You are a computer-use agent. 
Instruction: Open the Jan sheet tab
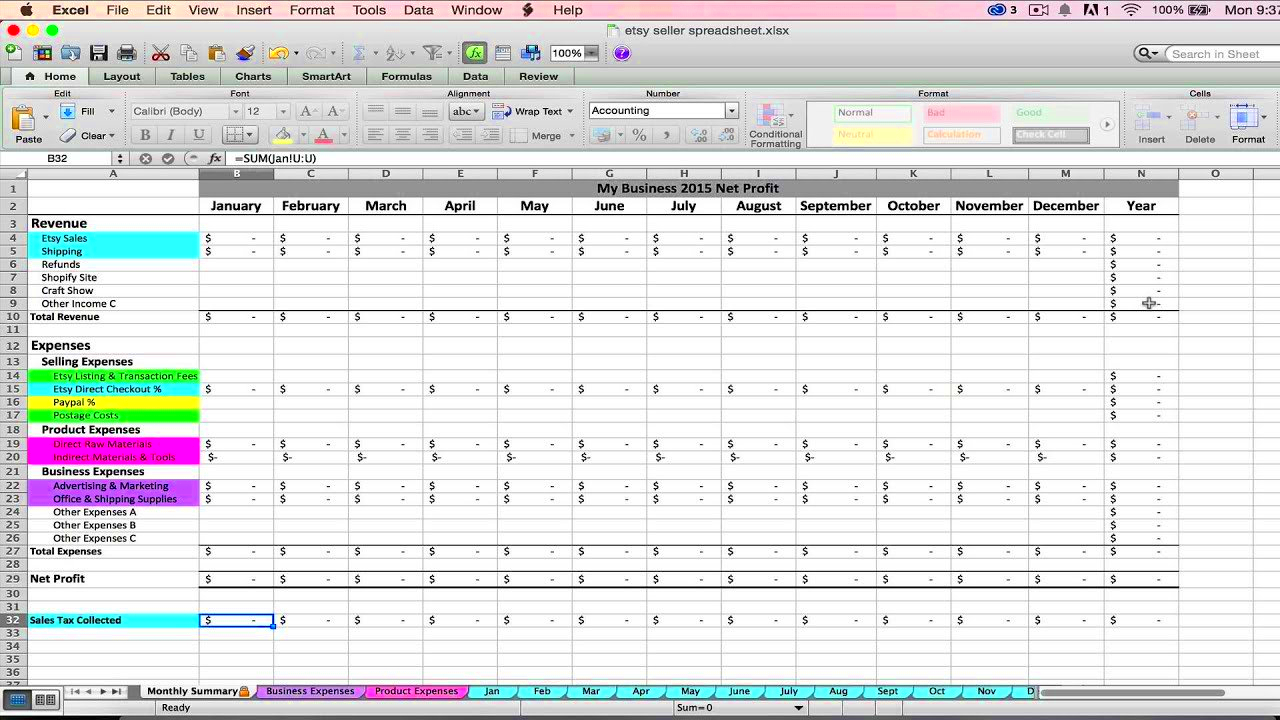pyautogui.click(x=491, y=691)
